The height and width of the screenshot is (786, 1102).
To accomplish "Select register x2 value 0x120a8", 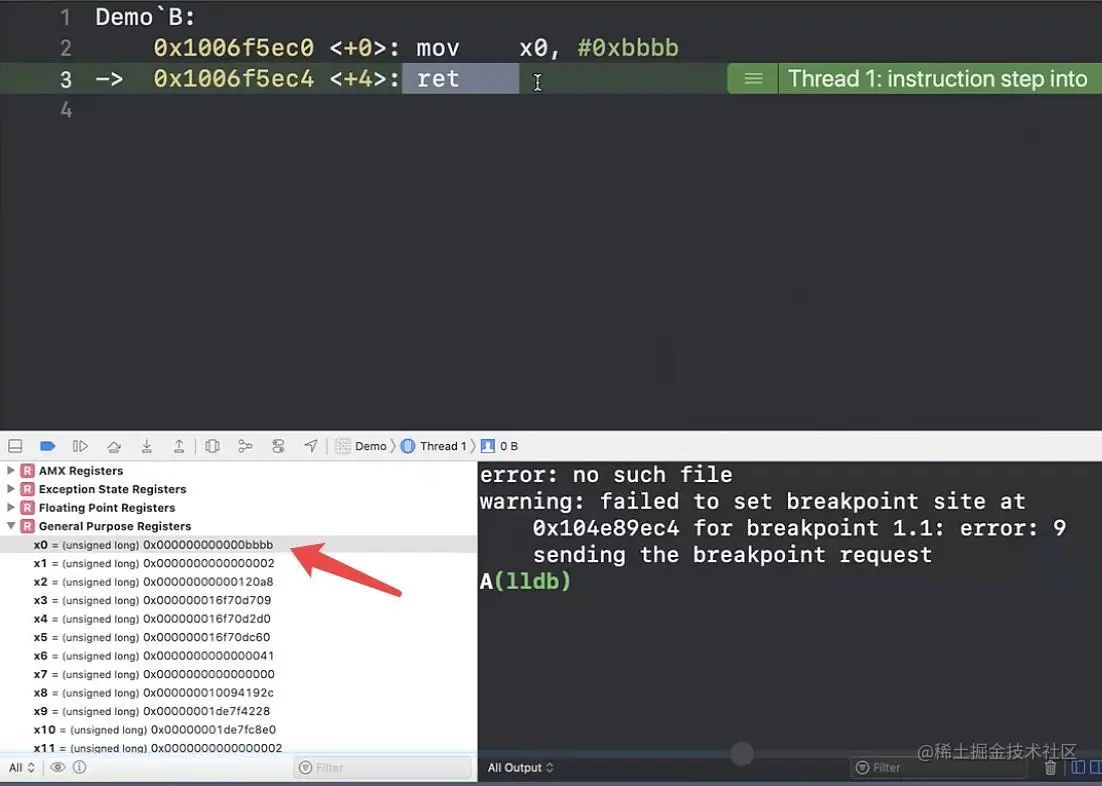I will [x=208, y=581].
